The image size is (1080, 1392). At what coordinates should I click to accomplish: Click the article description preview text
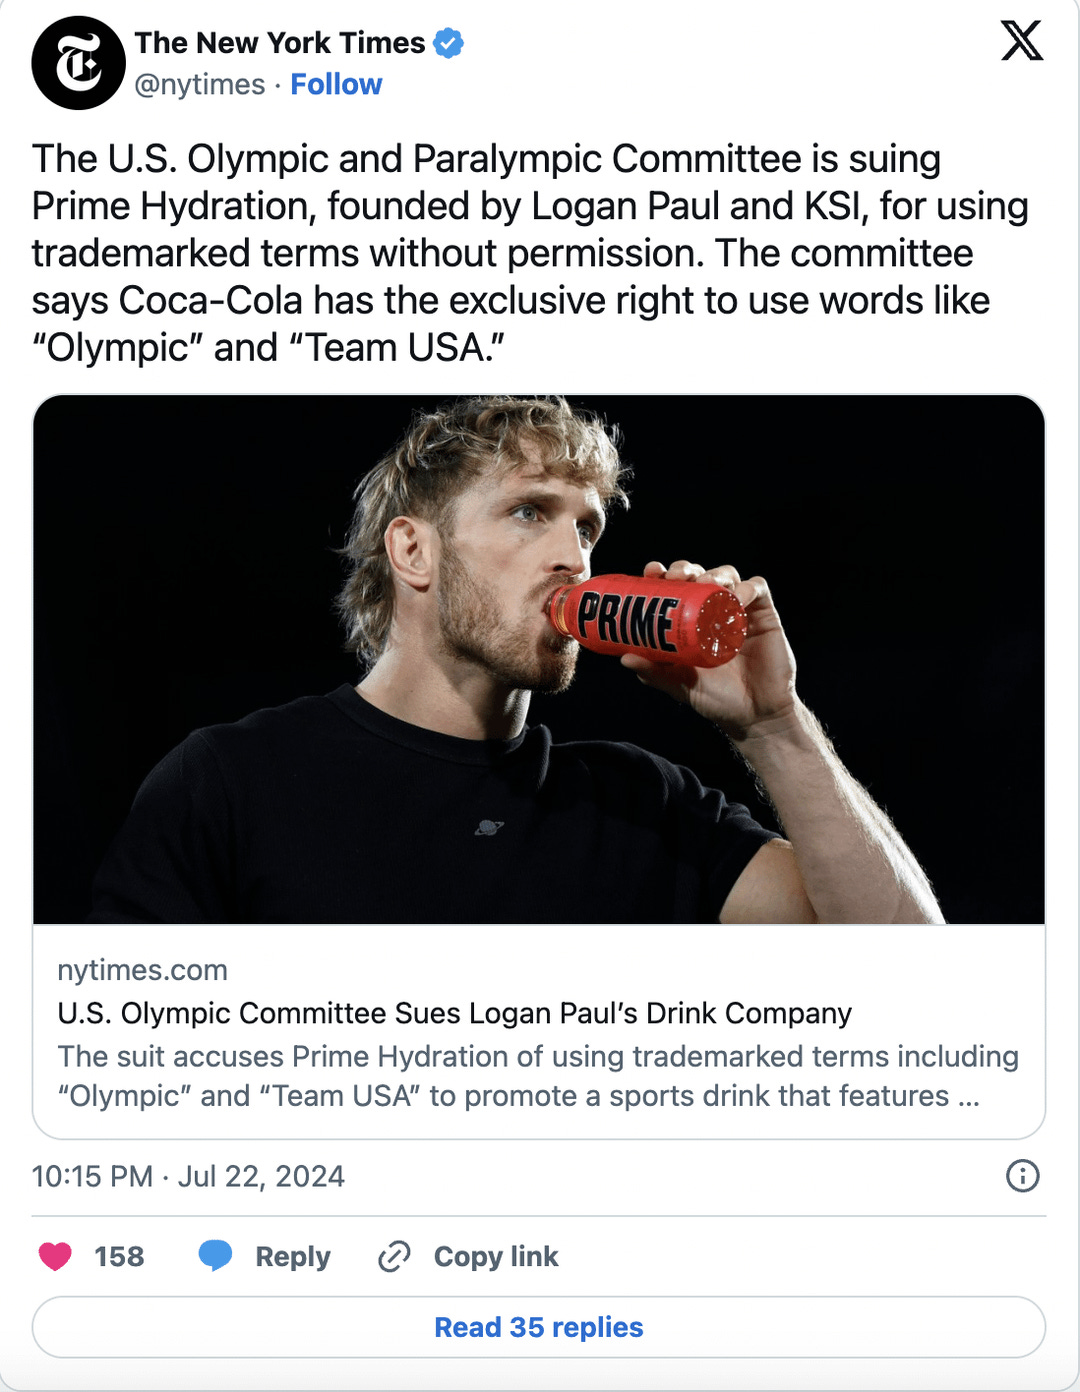[x=538, y=1075]
